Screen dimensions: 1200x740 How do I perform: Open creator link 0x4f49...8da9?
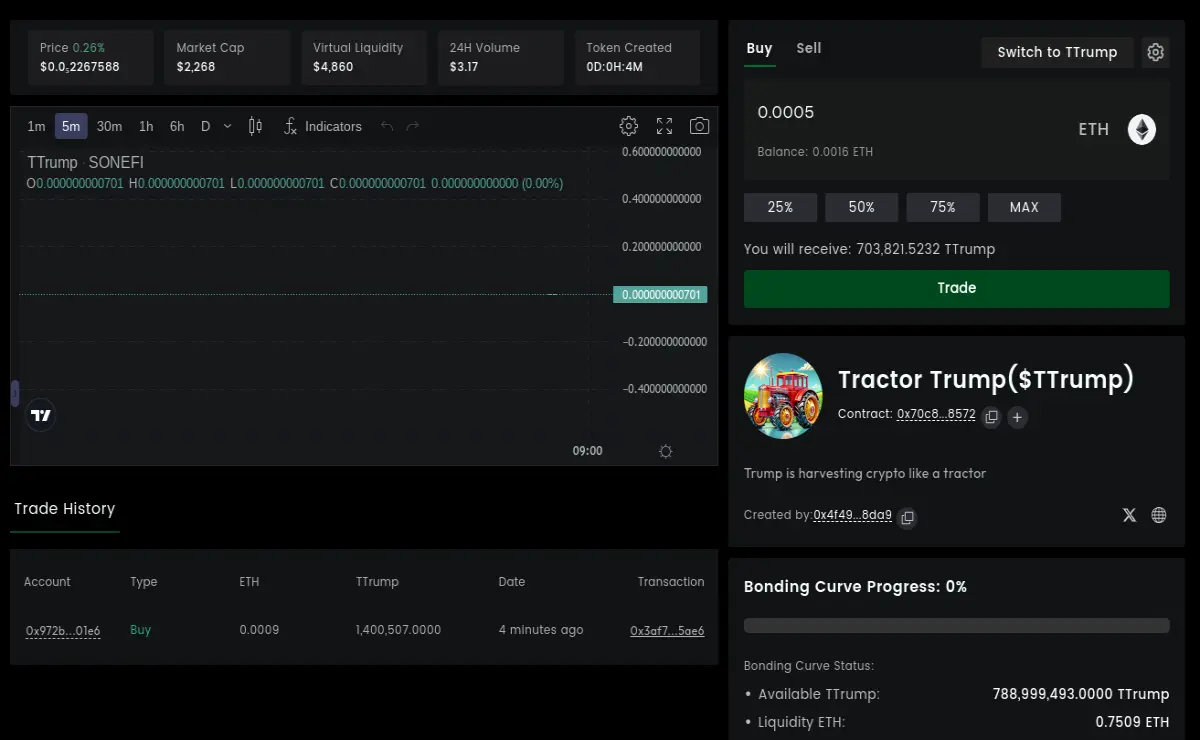coord(852,515)
